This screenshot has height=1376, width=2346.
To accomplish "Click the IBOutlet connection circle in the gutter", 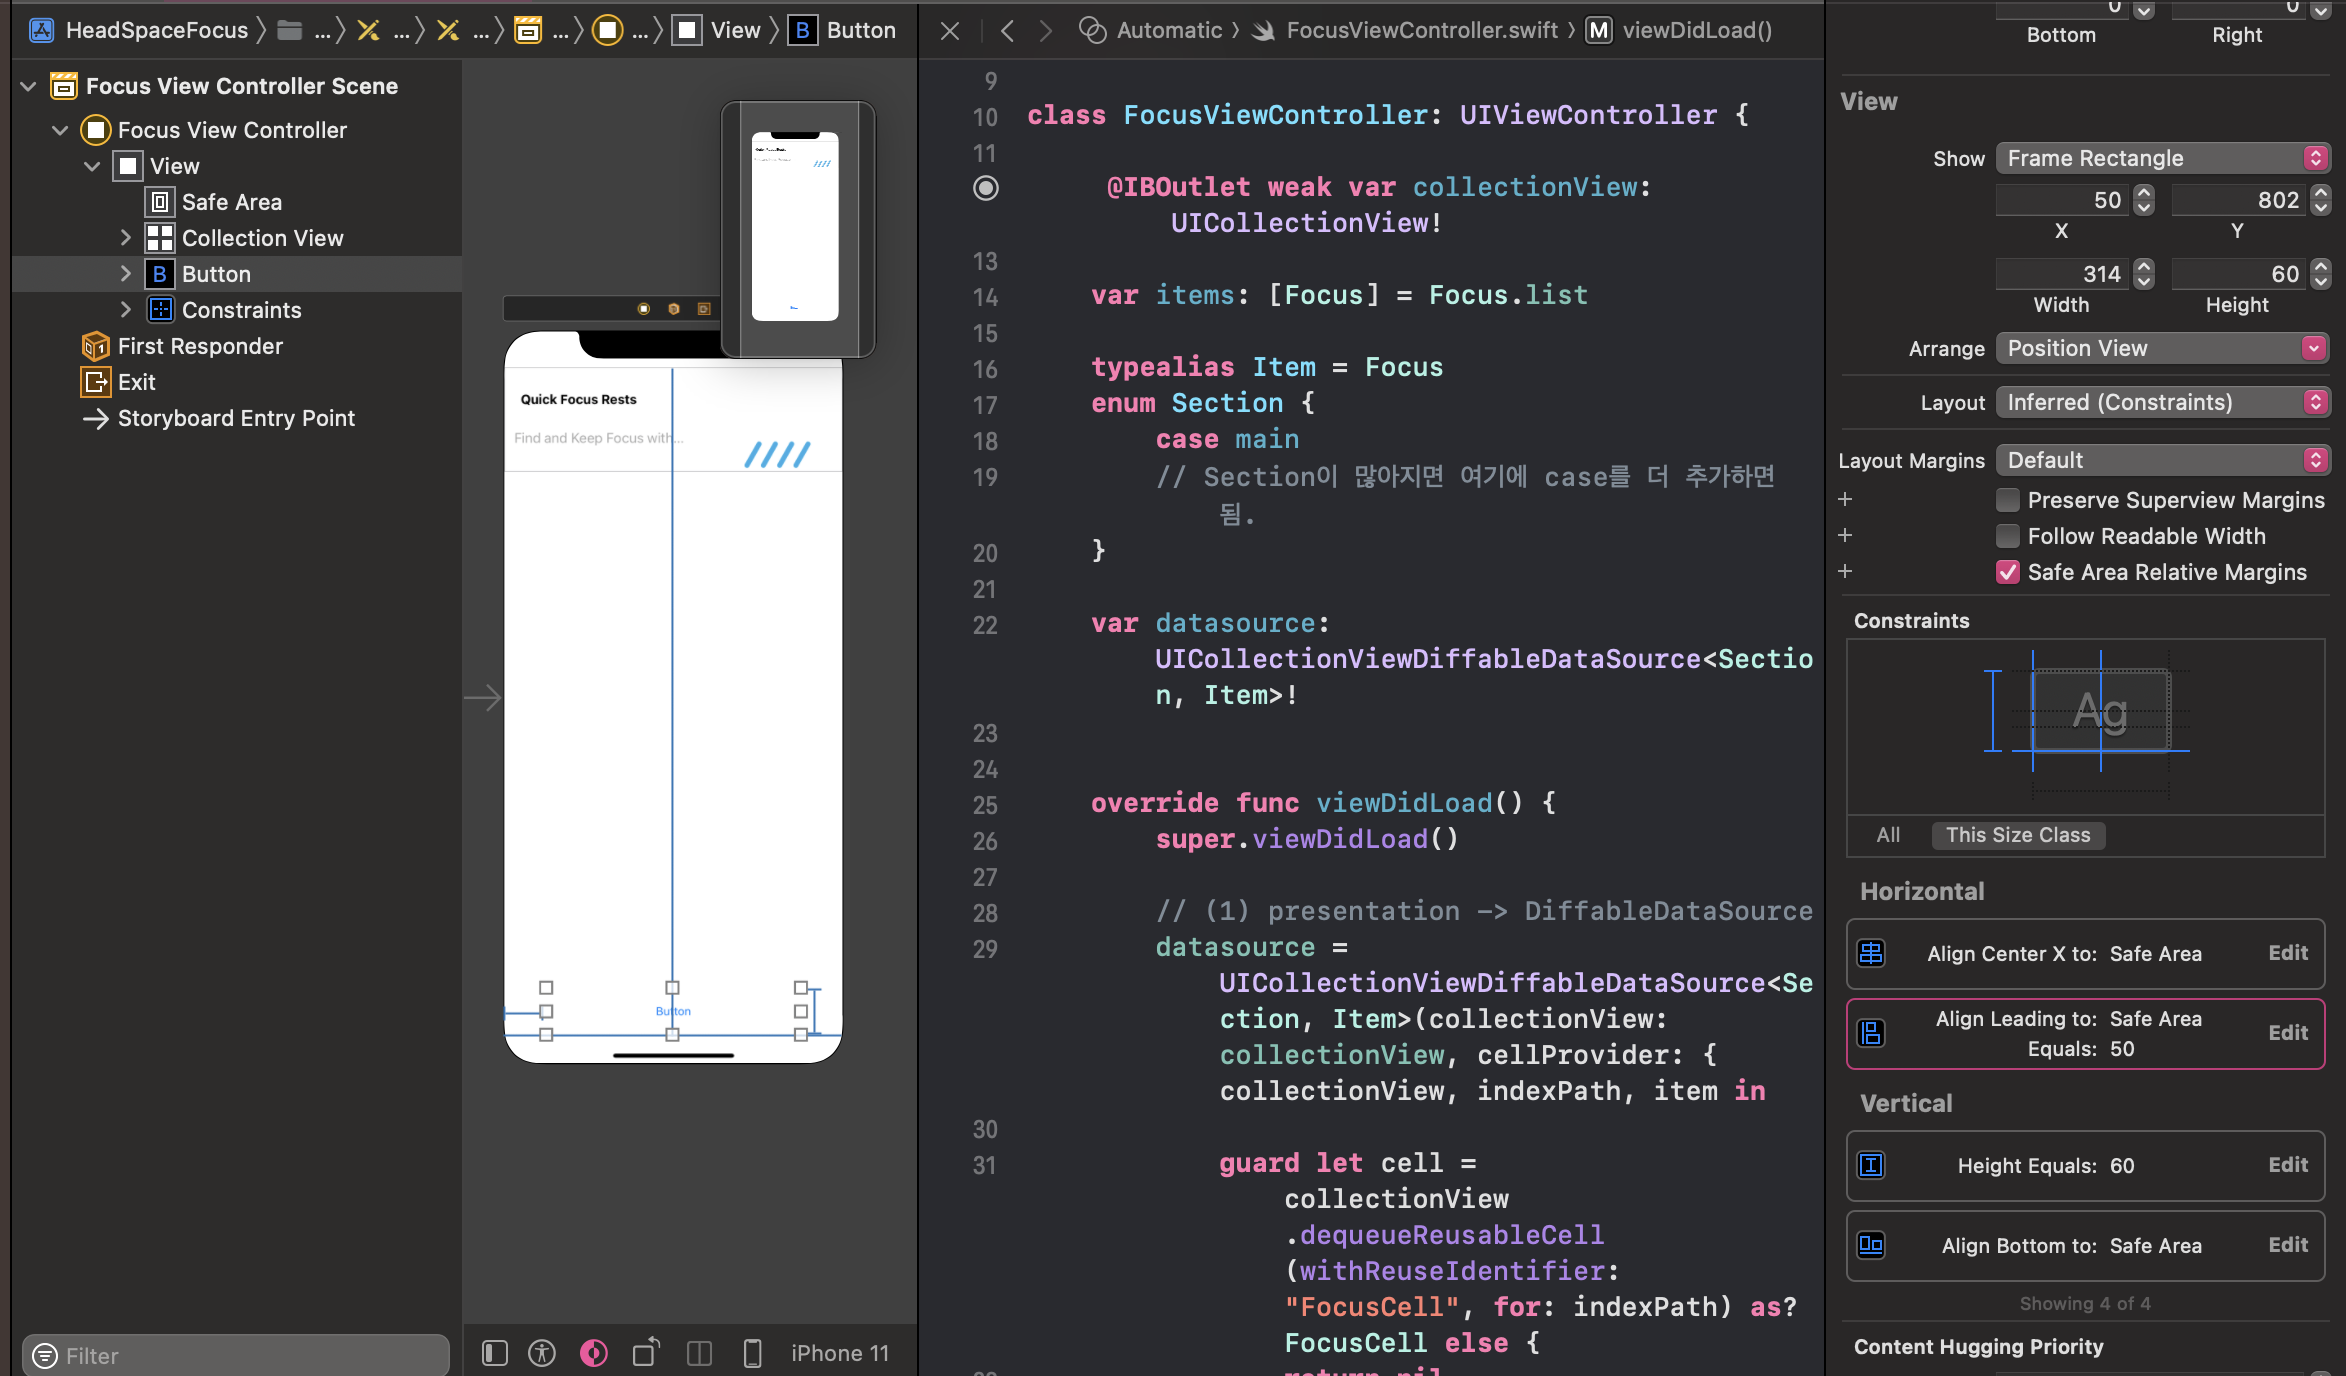I will coord(986,188).
